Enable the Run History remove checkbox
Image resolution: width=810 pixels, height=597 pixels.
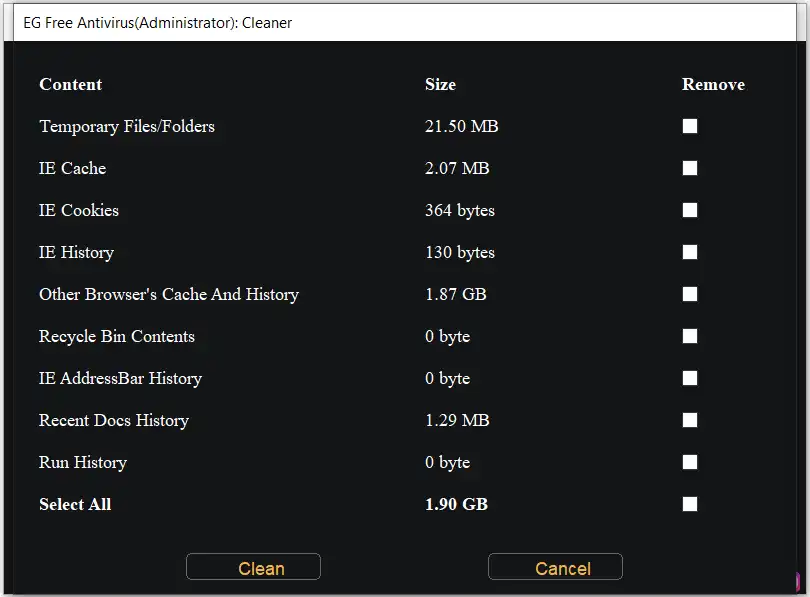click(x=690, y=462)
